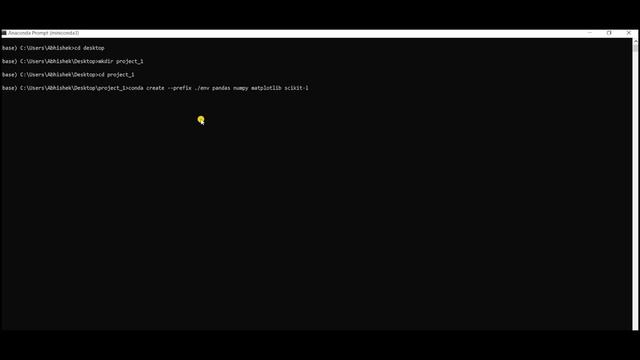
Task: Click the 'cd desktop' command line
Action: coord(53,48)
